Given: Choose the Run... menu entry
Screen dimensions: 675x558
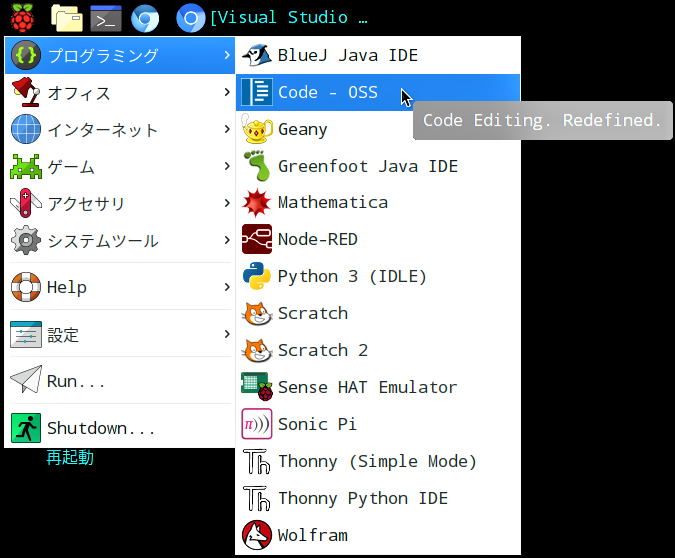Looking at the screenshot, I should [120, 381].
